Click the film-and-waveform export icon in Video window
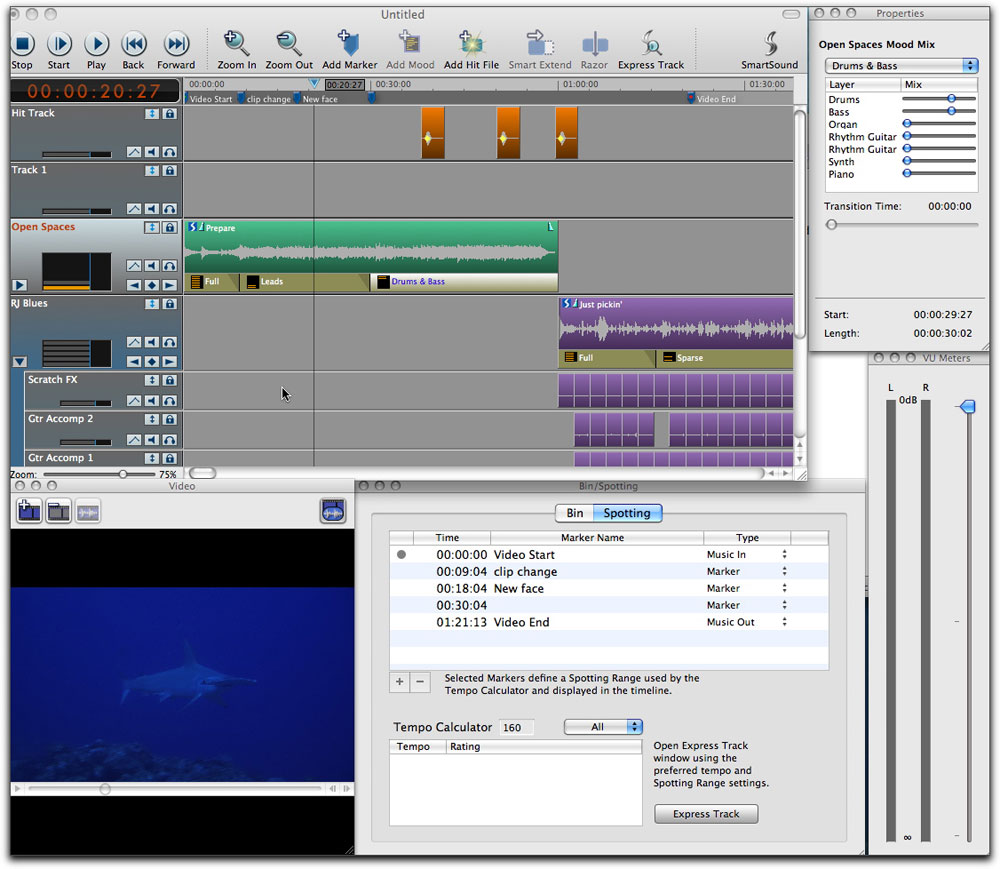This screenshot has height=869, width=1000. (333, 511)
